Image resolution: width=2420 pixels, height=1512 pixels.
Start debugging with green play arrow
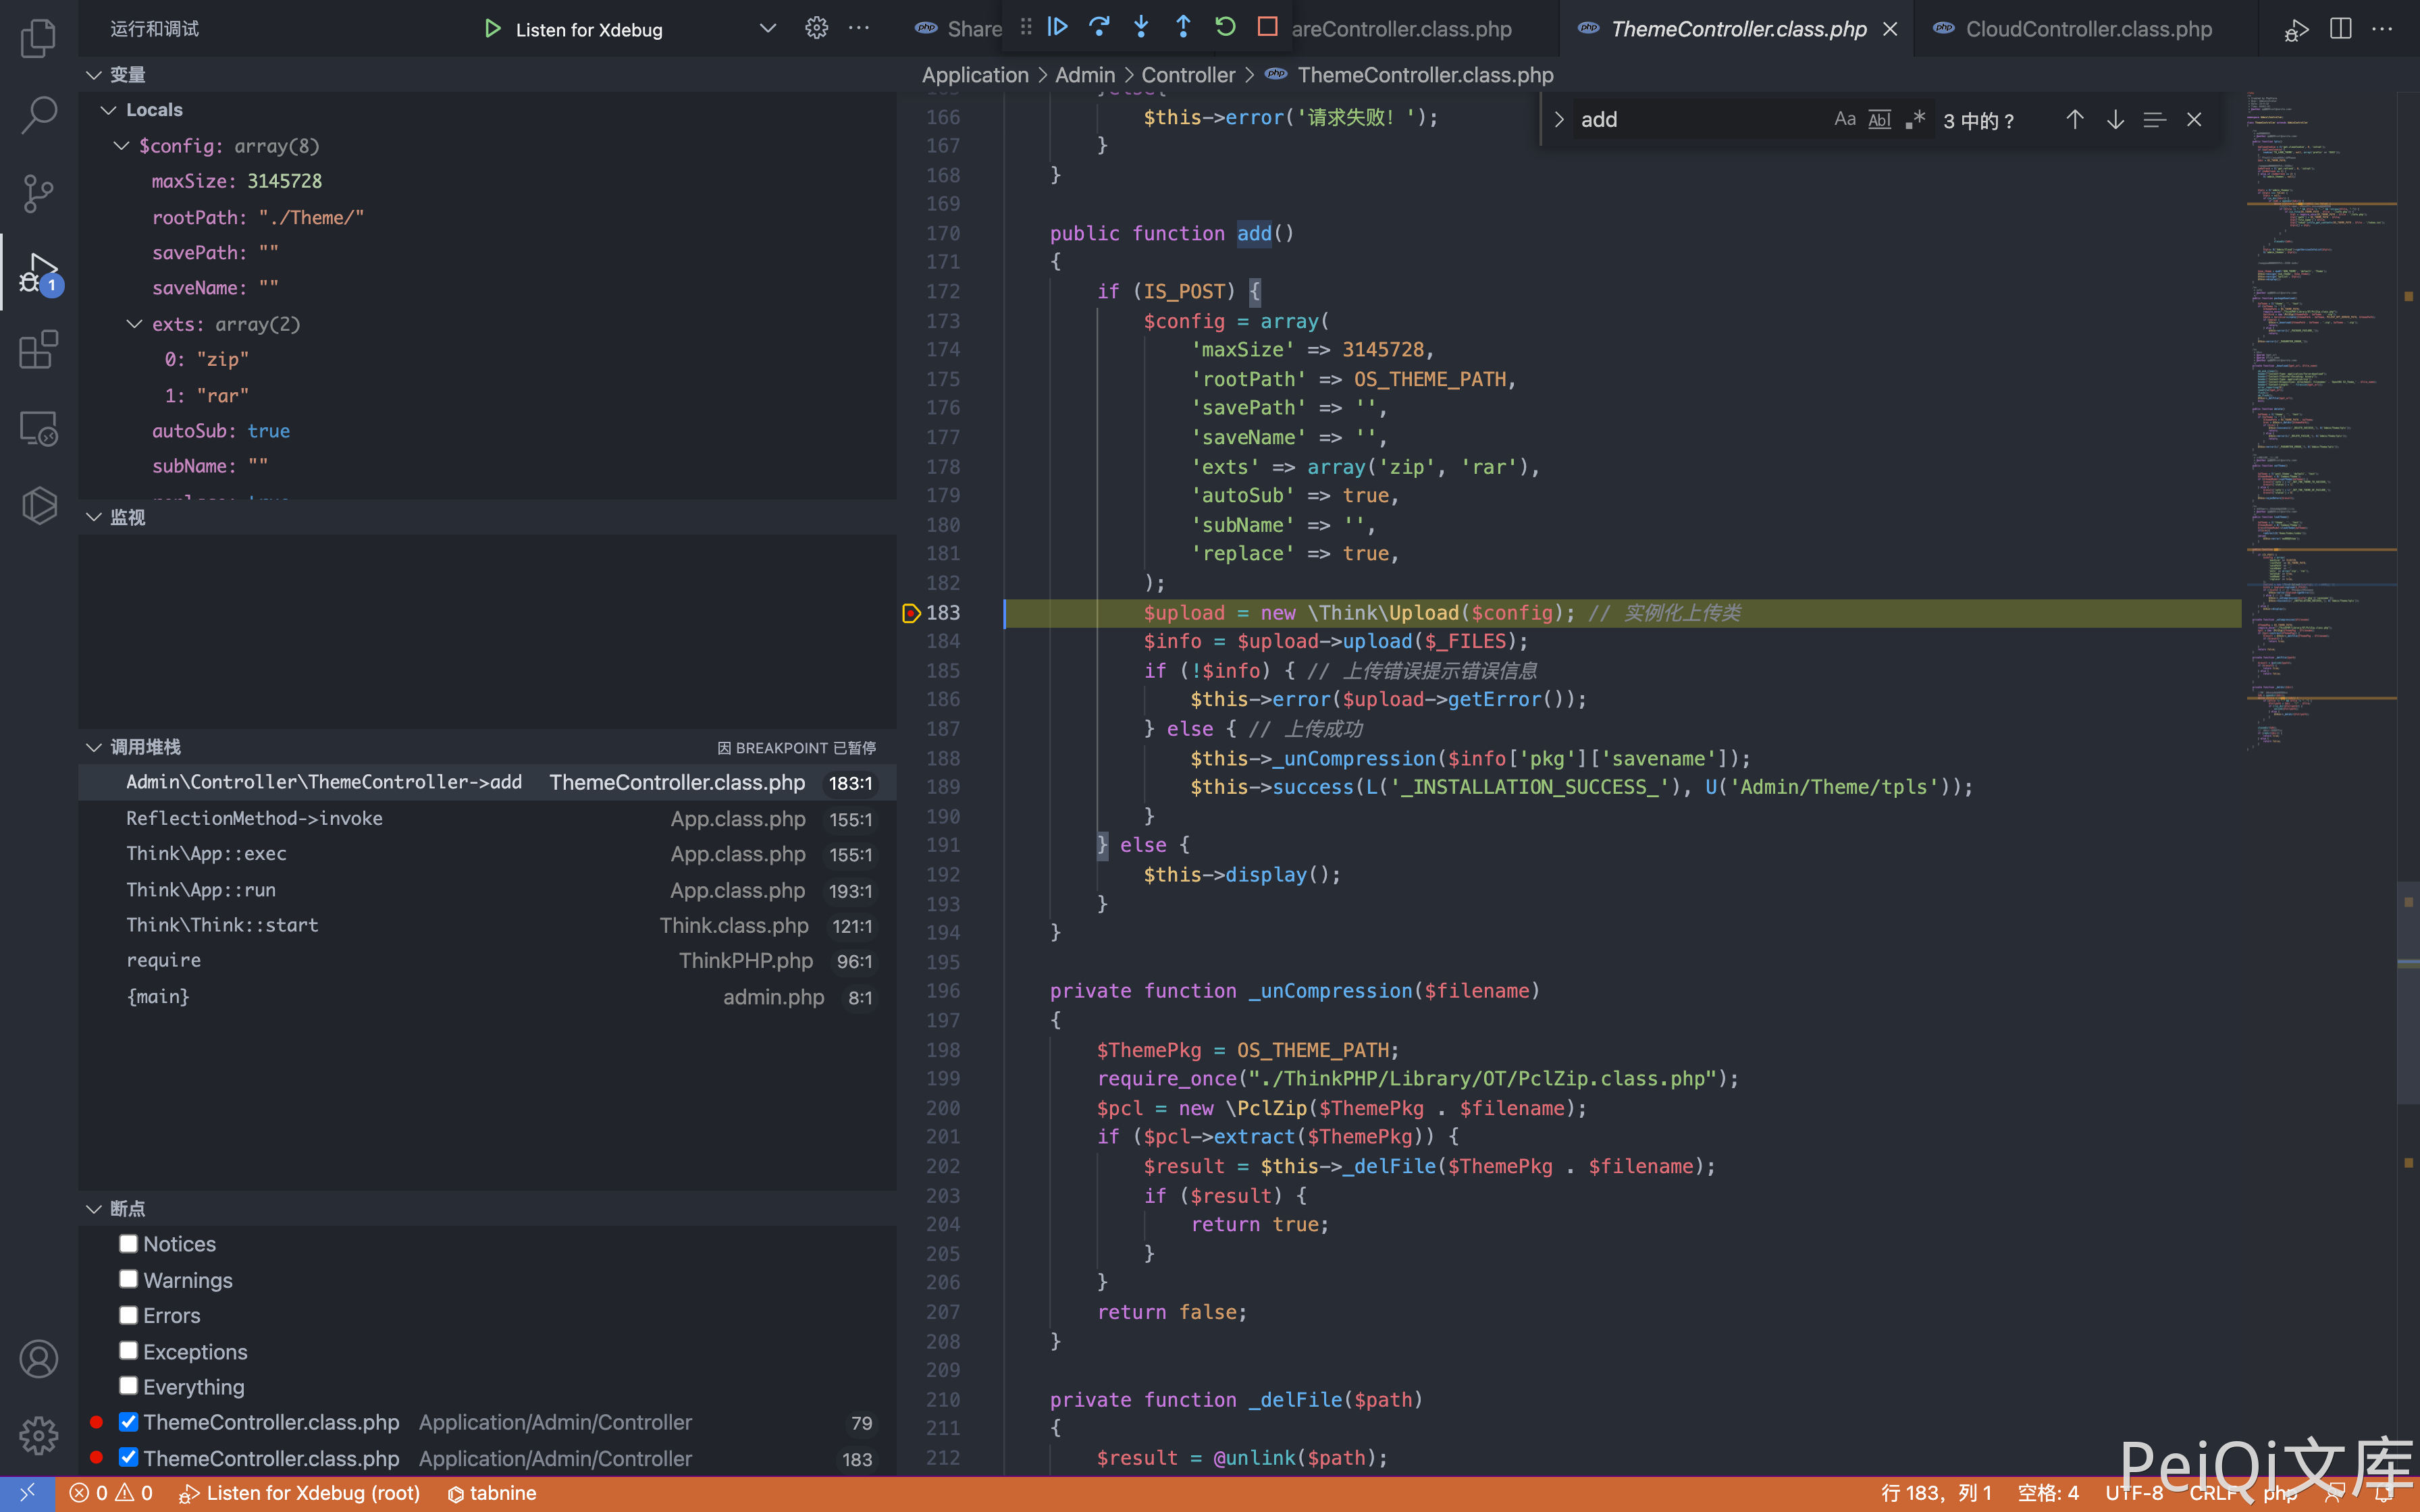pos(492,29)
